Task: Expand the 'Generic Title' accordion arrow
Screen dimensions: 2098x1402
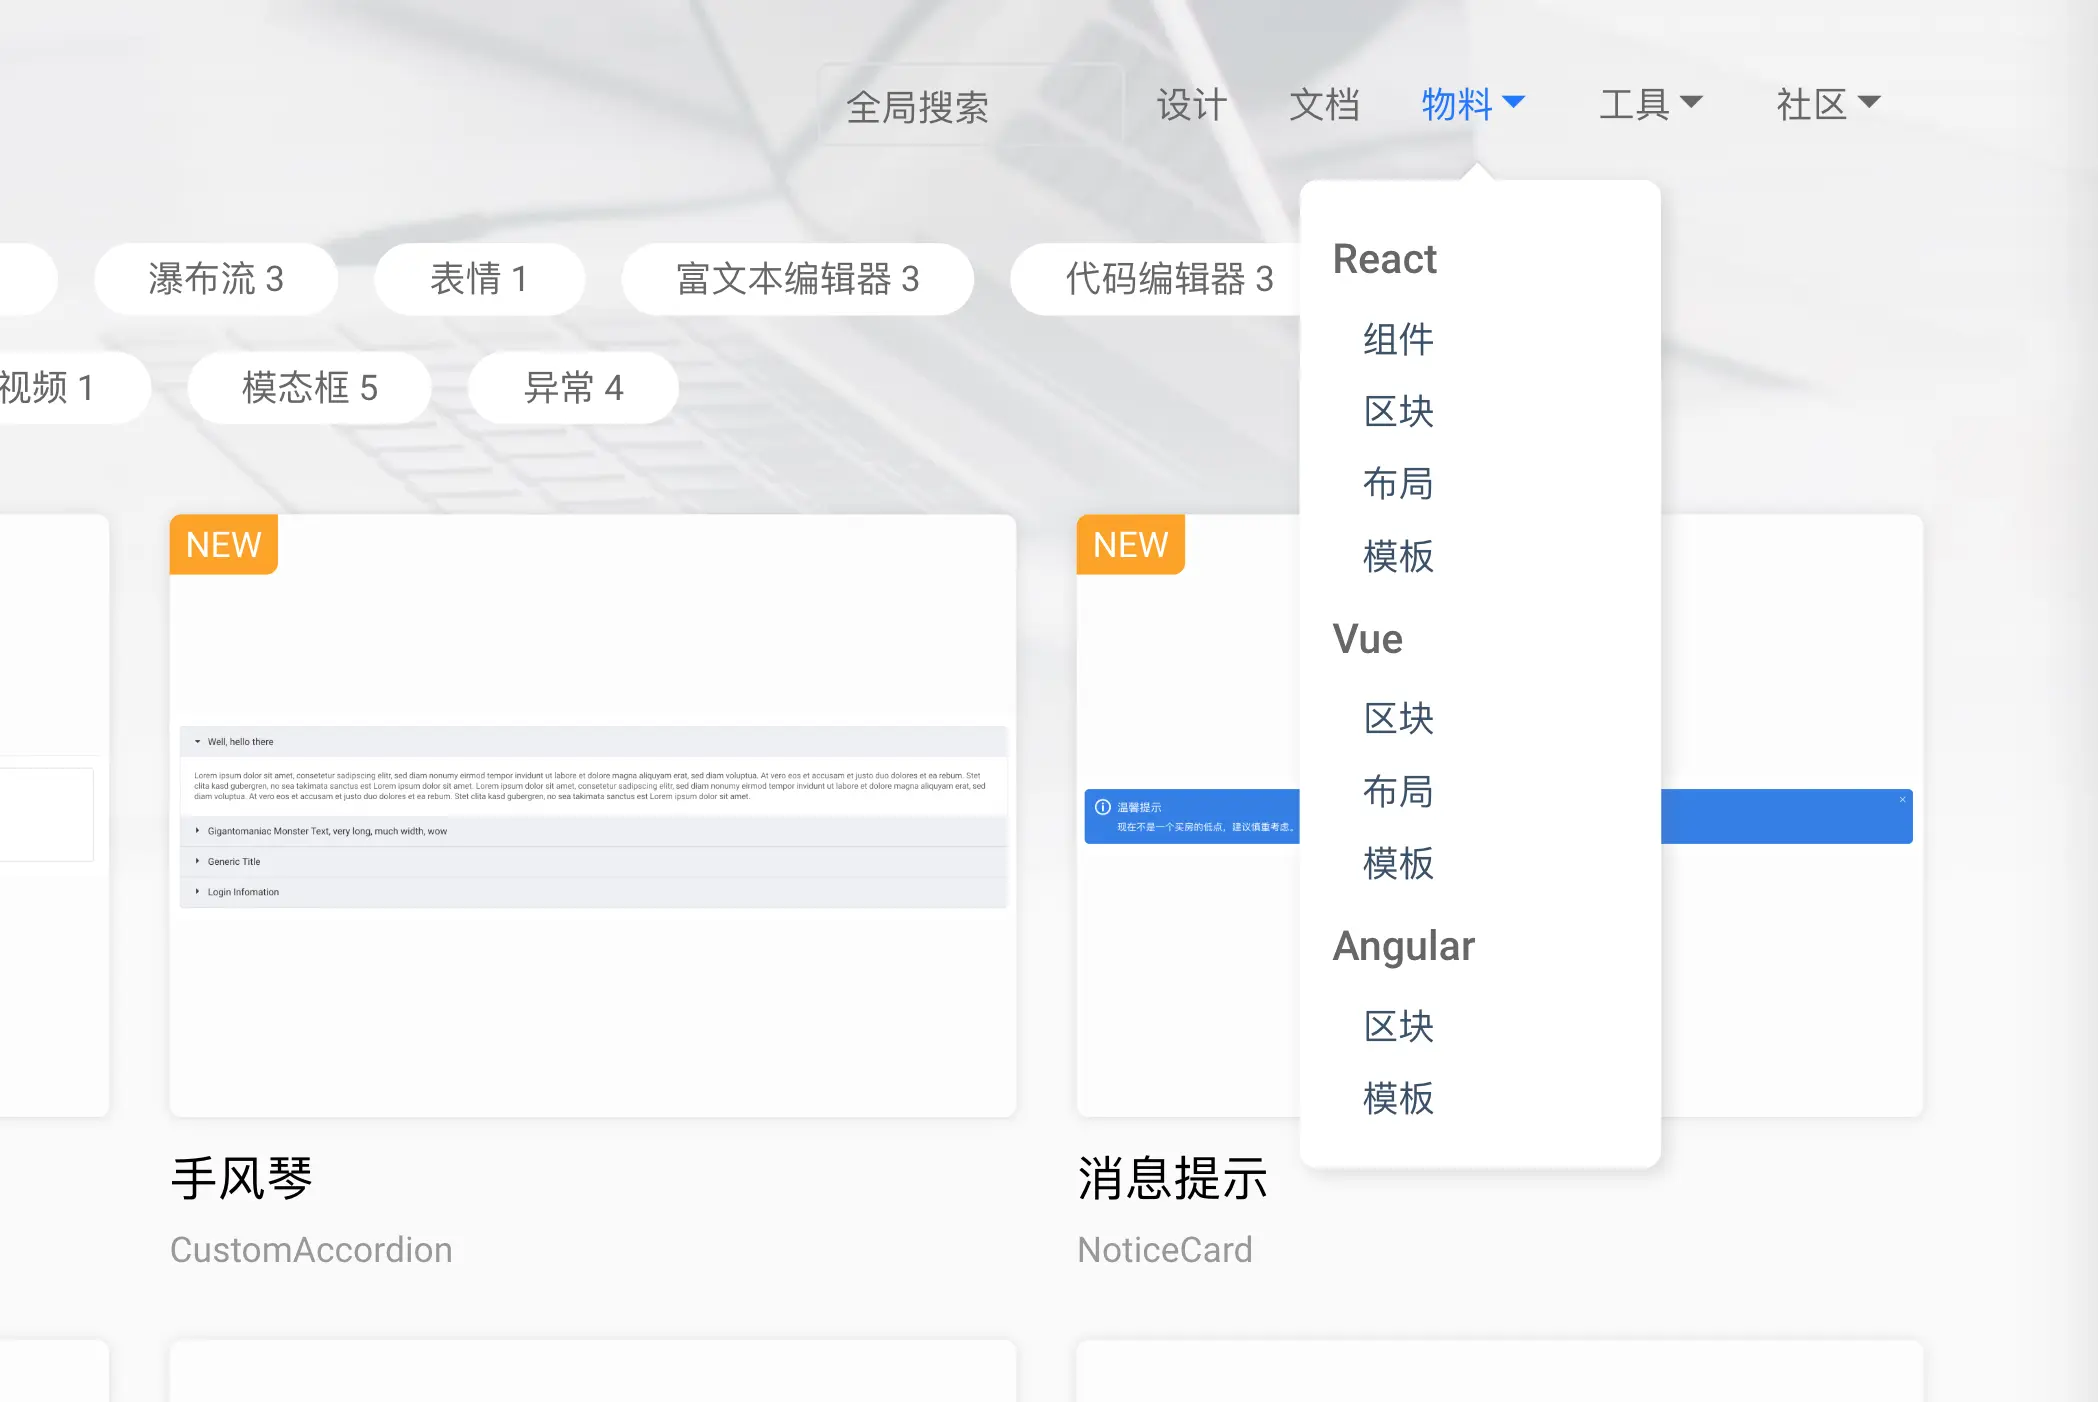Action: click(x=198, y=861)
